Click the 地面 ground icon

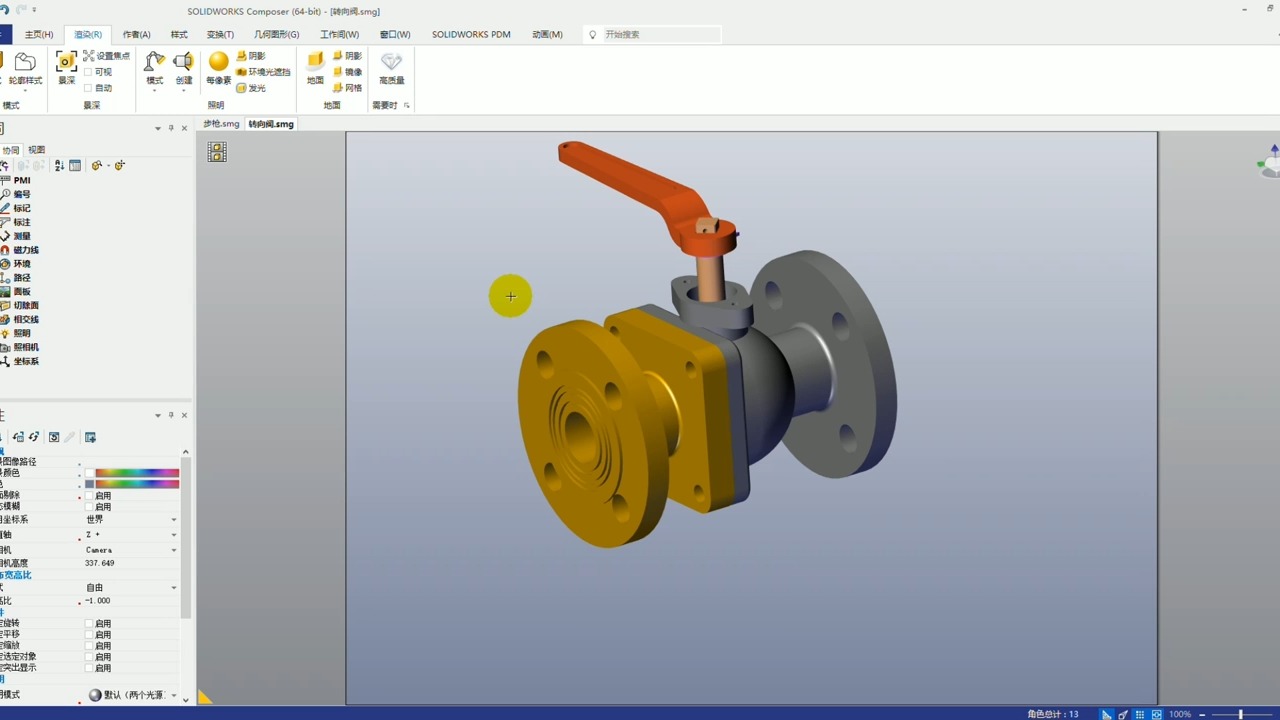(315, 62)
